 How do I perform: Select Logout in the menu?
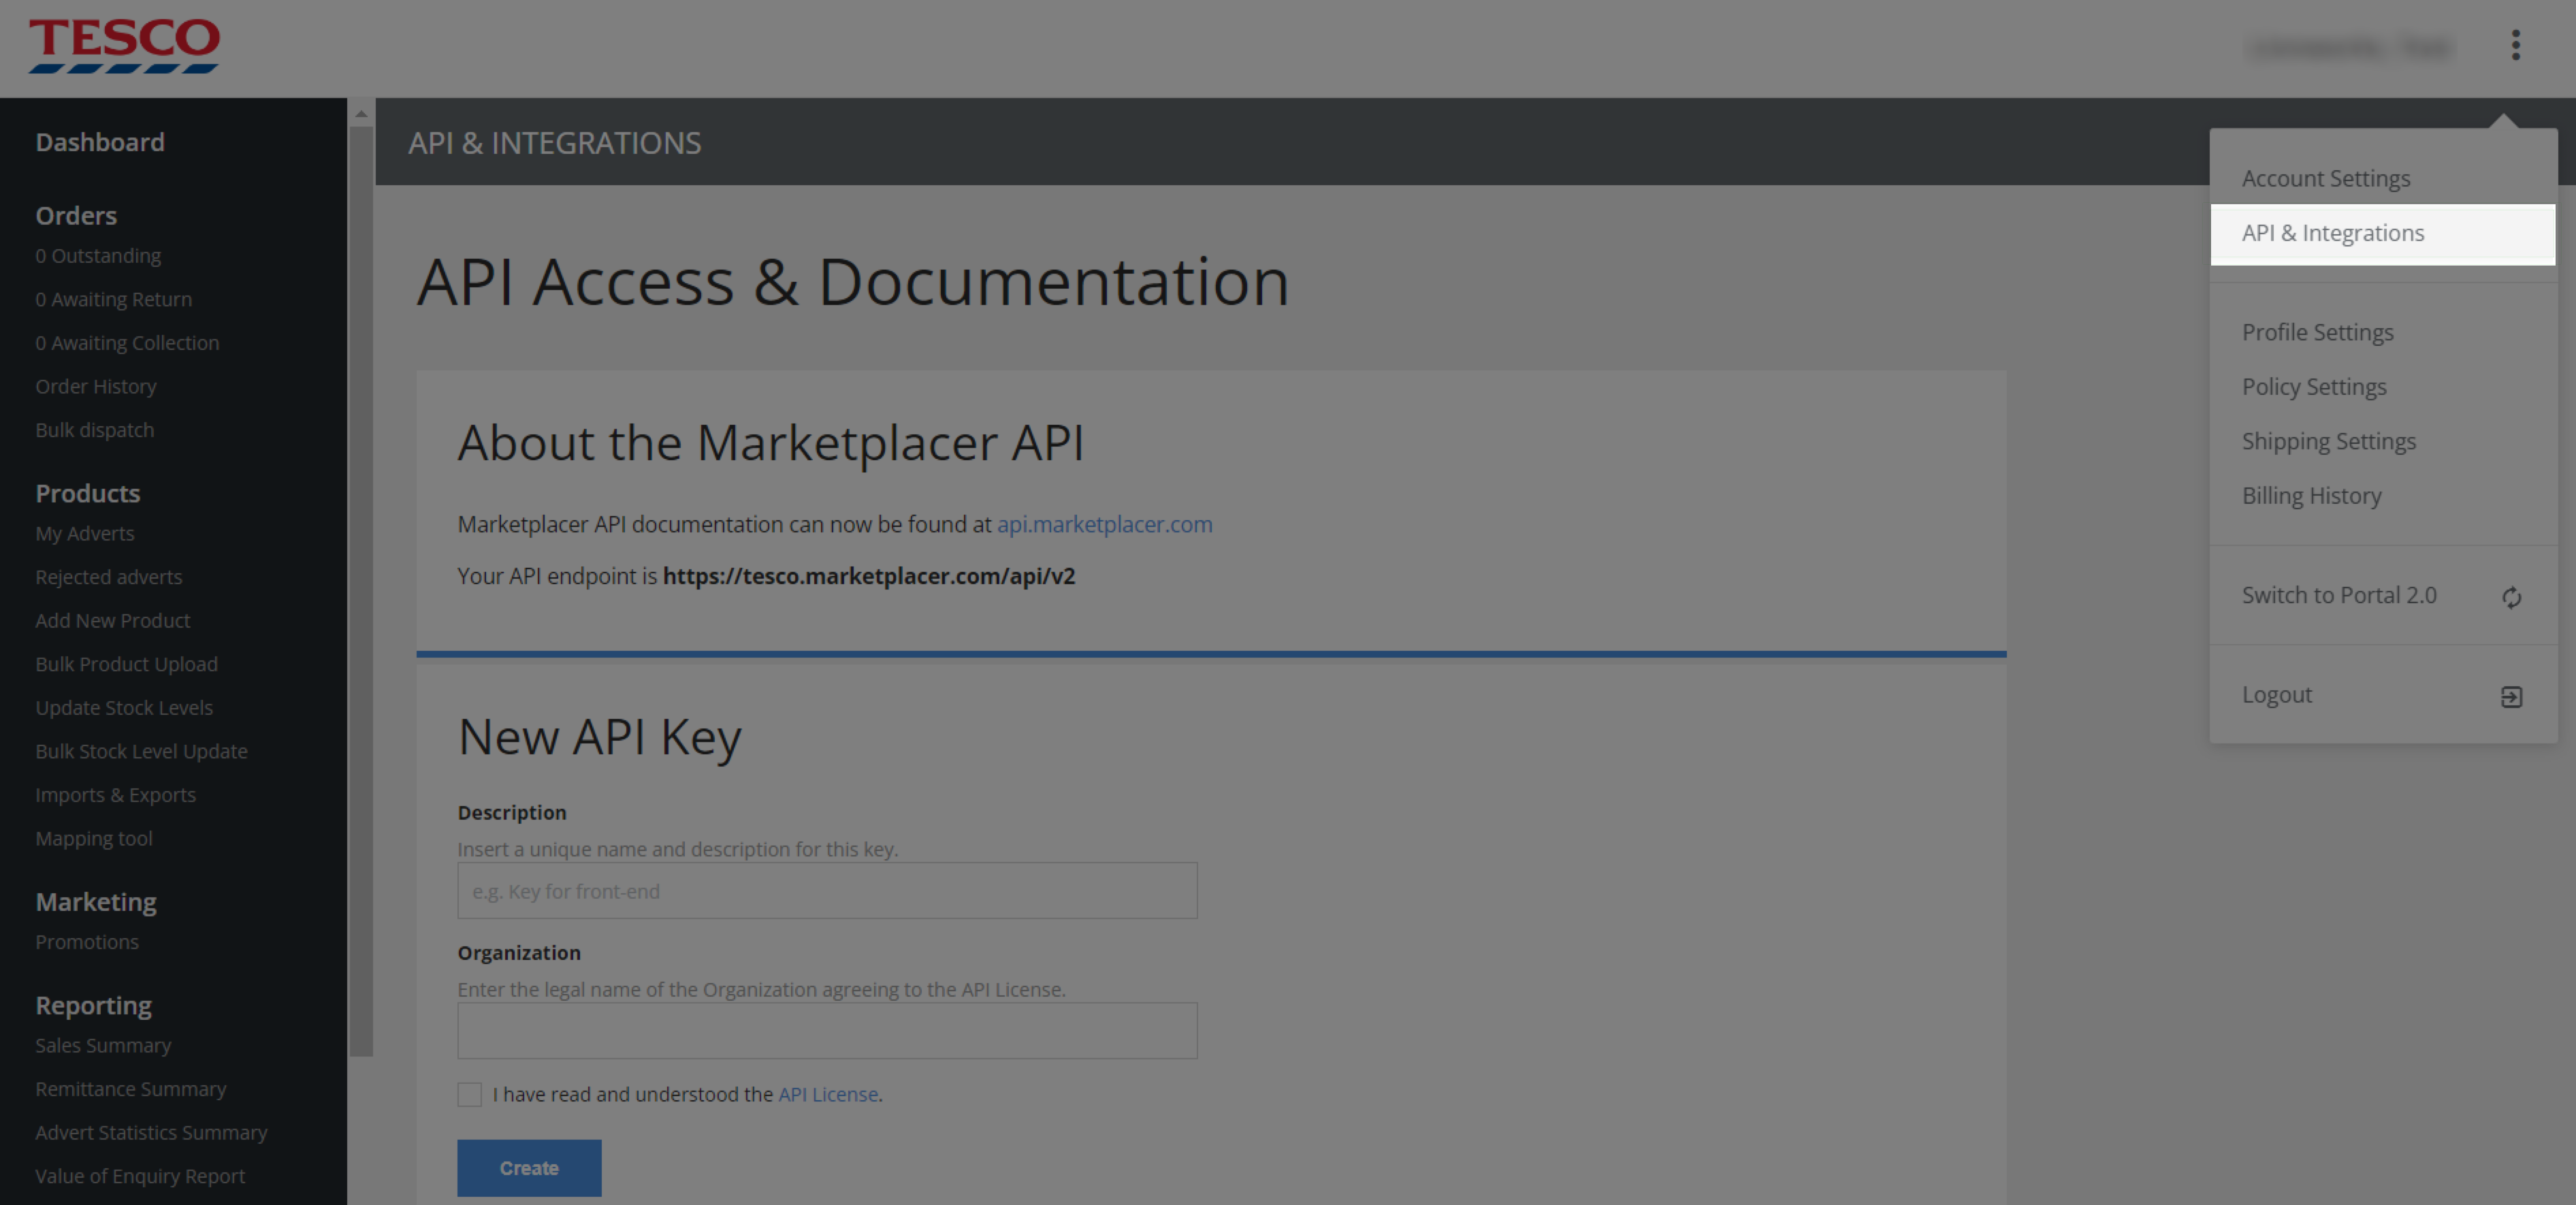pos(2276,694)
